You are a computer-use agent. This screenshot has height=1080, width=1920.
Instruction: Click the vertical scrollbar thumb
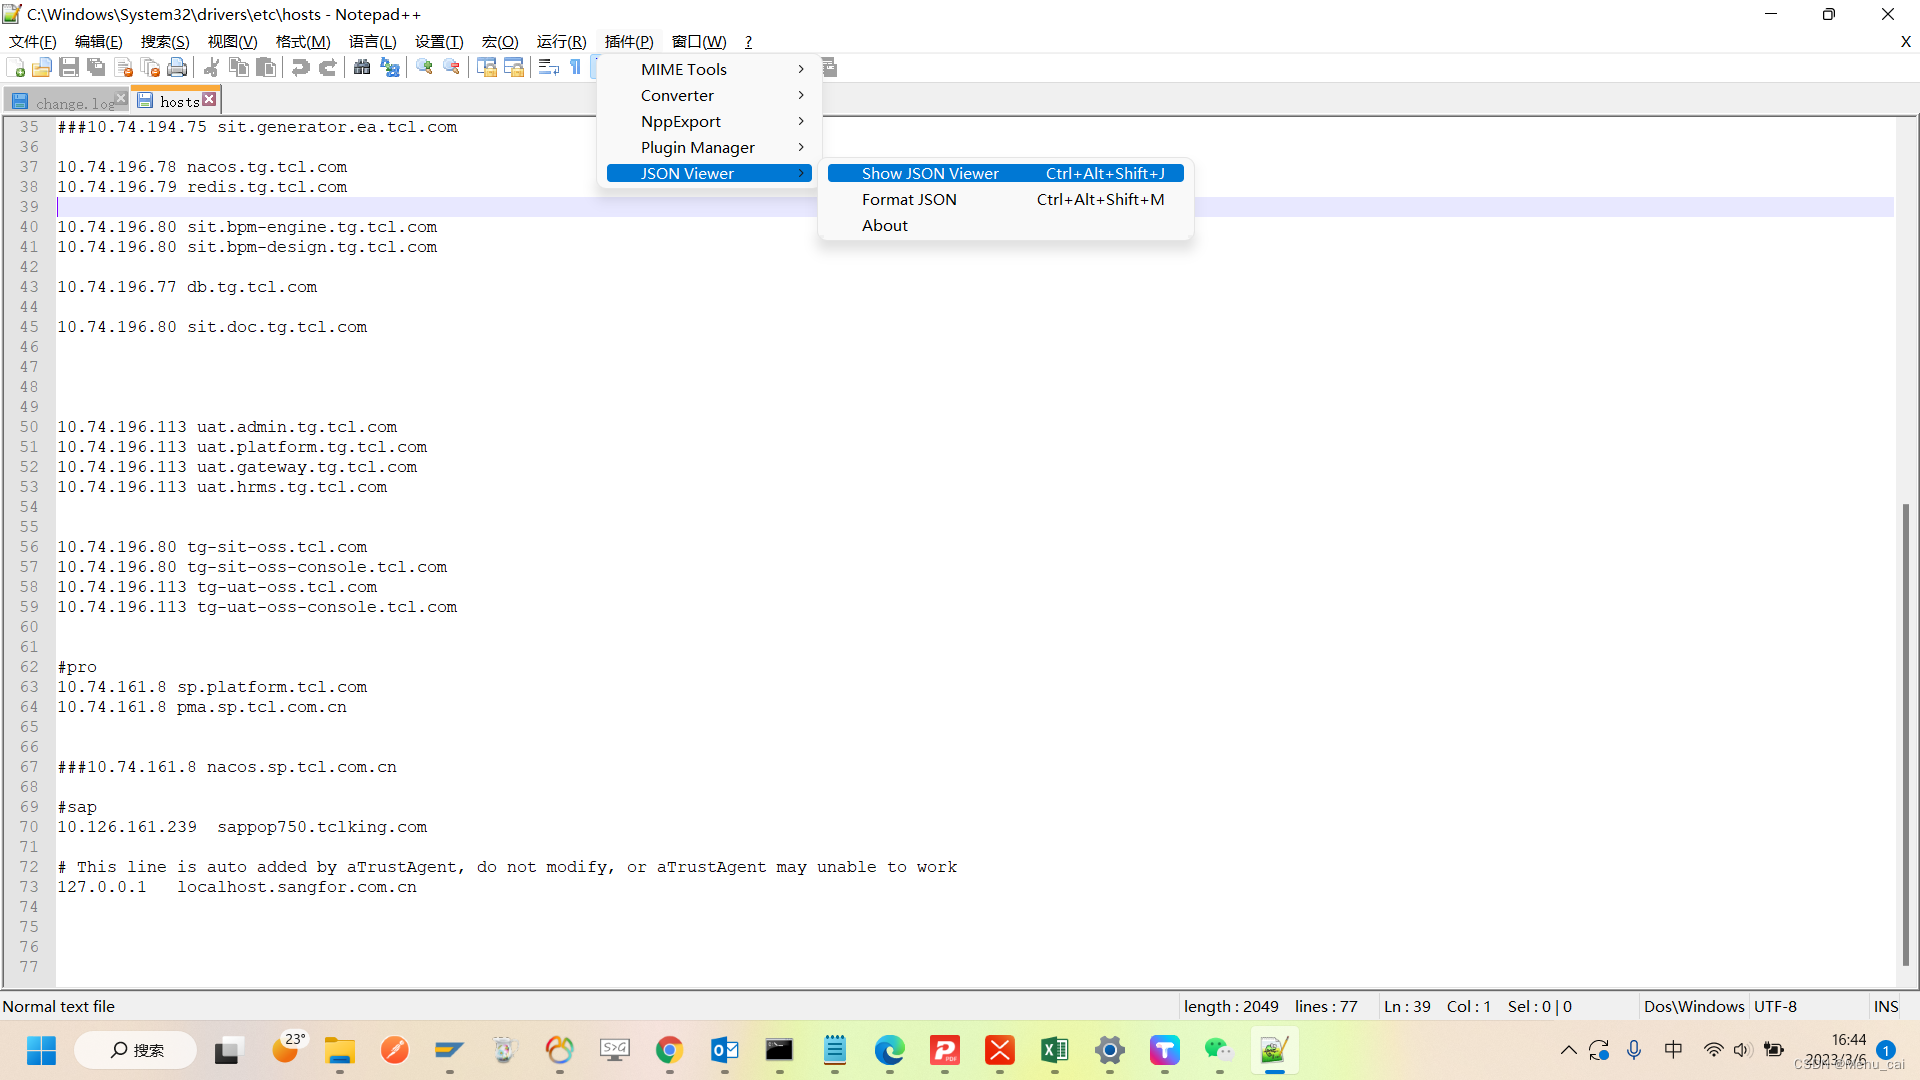click(x=1906, y=735)
